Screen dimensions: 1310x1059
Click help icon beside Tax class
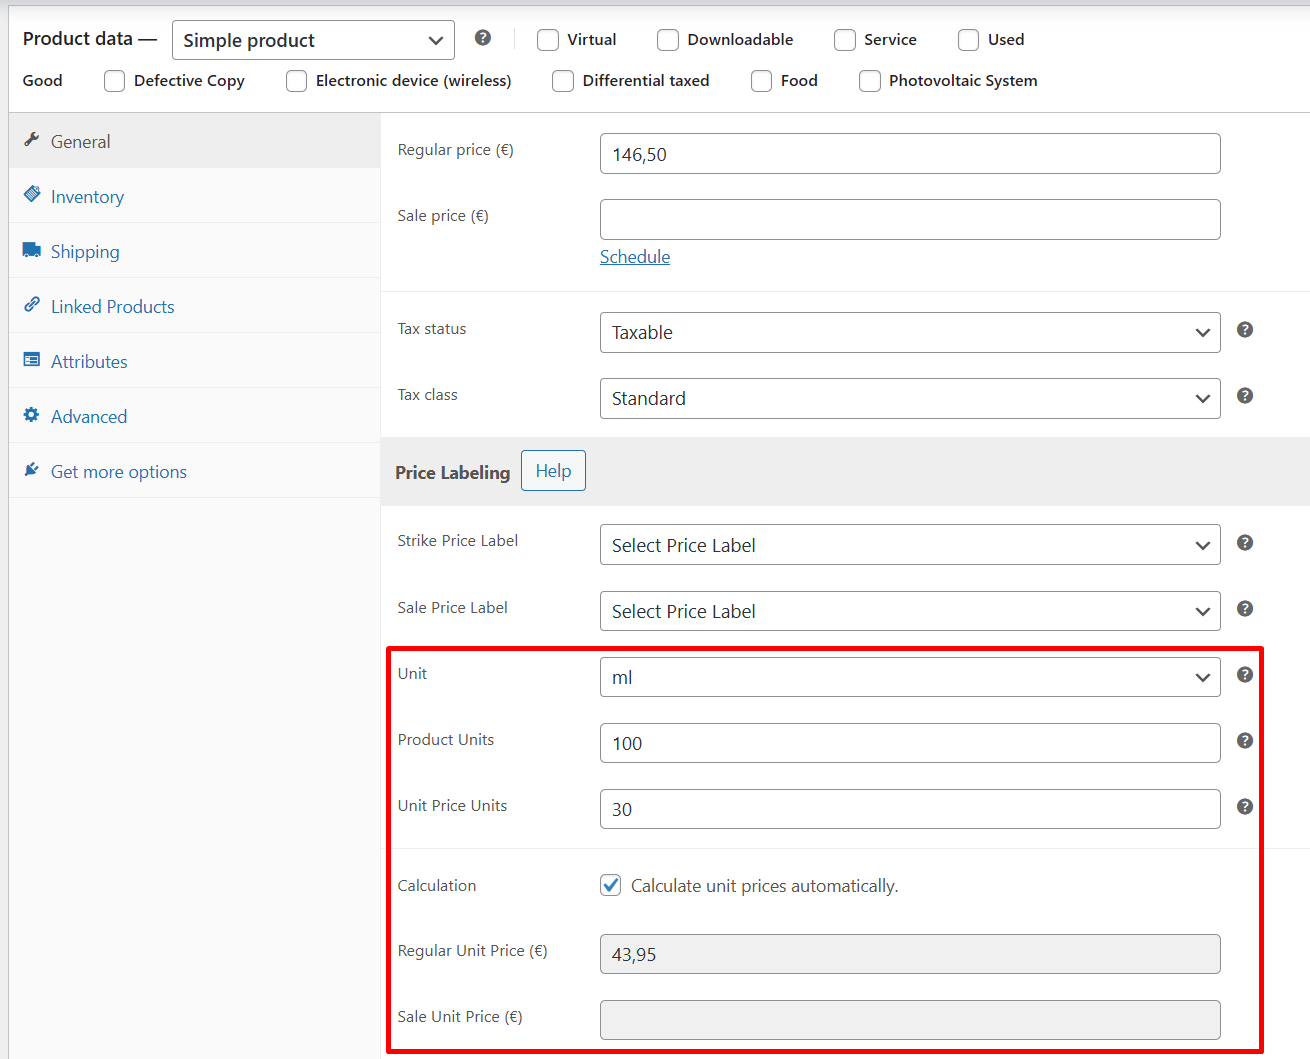[x=1245, y=396]
